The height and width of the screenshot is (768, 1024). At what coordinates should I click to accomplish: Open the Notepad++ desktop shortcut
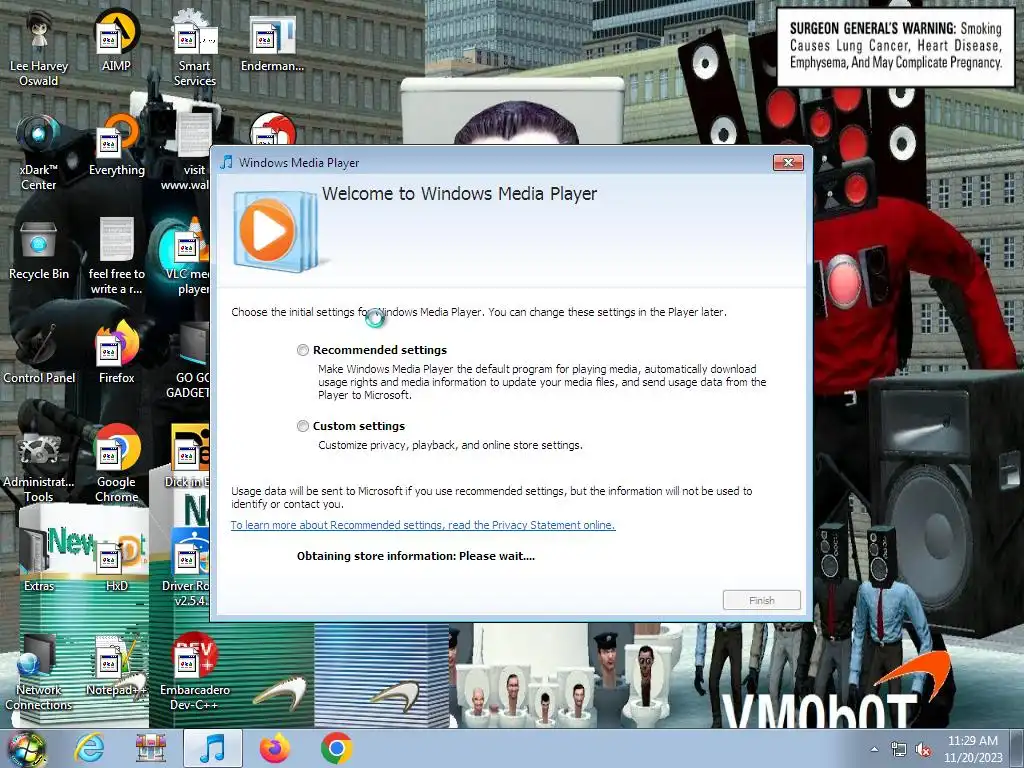click(116, 665)
